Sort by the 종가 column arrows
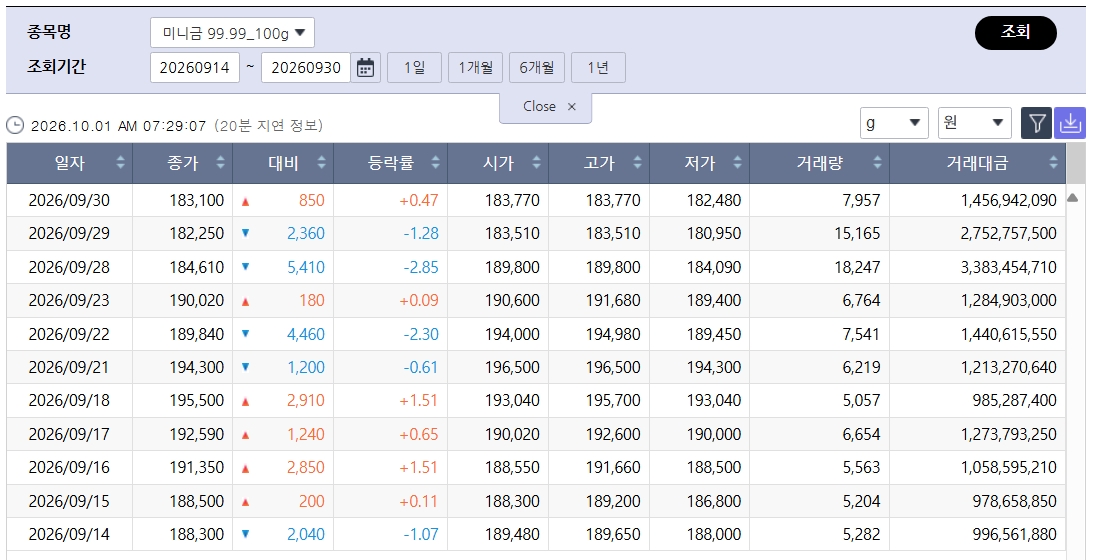Screen dimensions: 1094x560 [220, 162]
